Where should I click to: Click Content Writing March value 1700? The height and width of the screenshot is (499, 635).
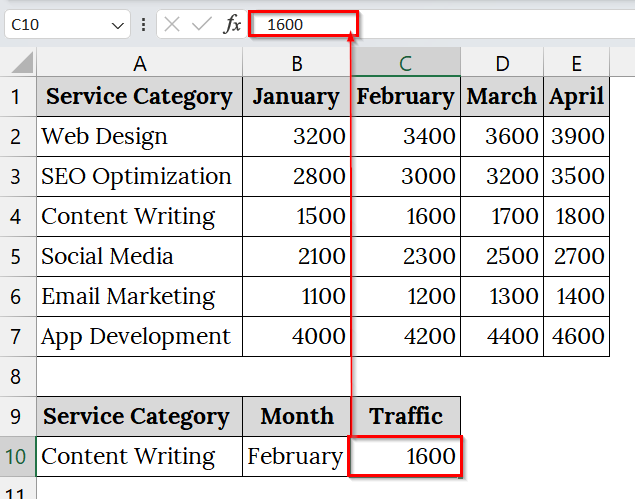coord(502,217)
